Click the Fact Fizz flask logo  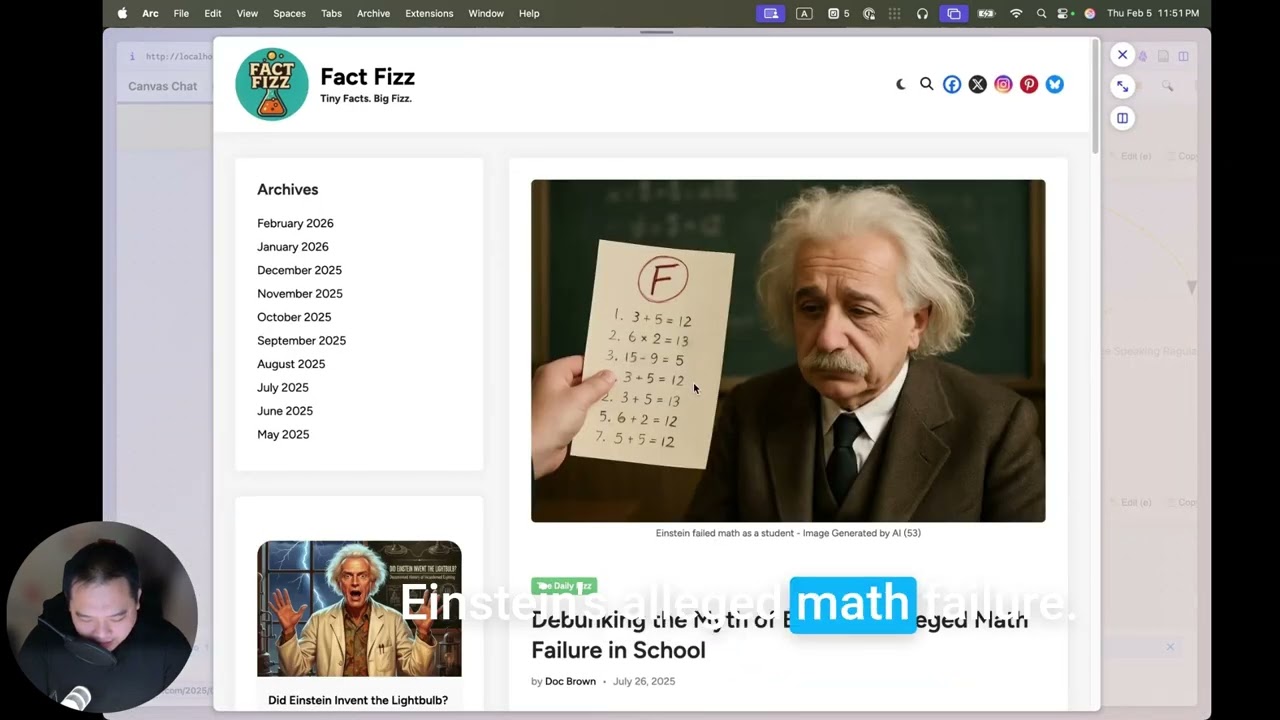[x=272, y=85]
